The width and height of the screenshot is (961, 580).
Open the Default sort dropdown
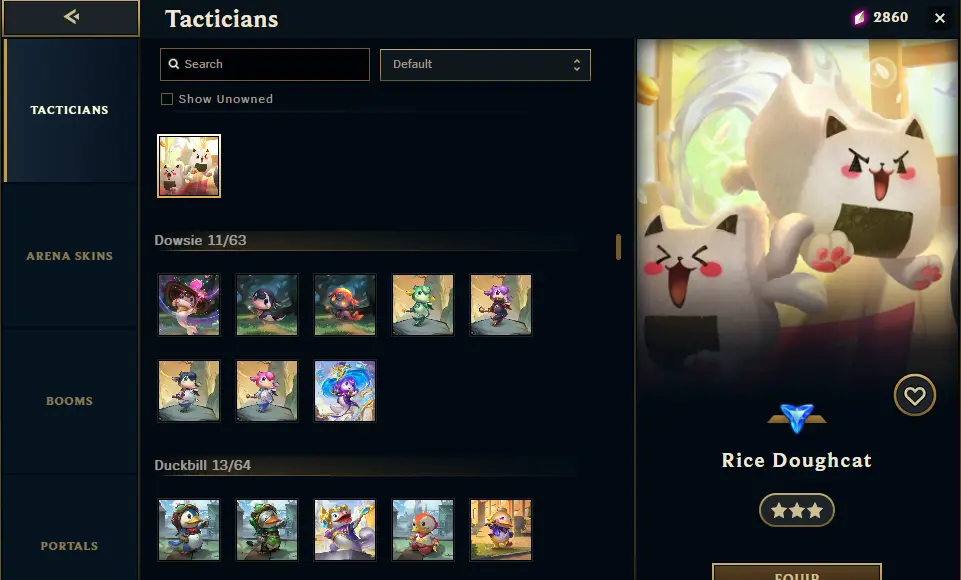485,64
